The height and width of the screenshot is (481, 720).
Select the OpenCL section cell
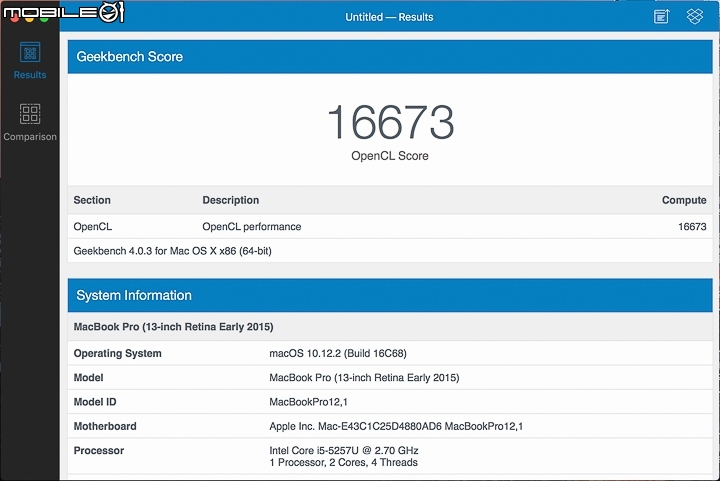[x=93, y=227]
